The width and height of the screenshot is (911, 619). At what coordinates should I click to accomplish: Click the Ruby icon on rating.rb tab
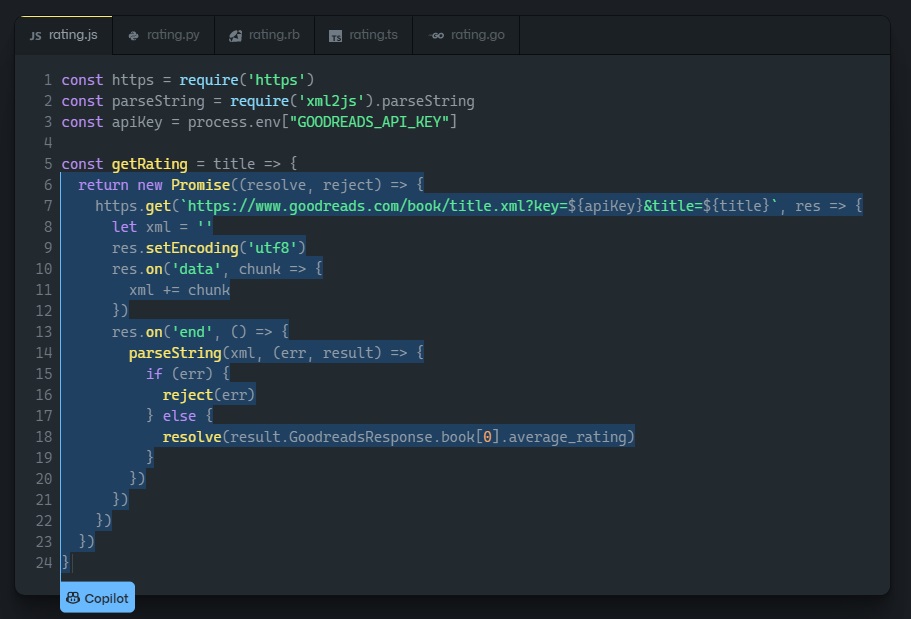tap(235, 35)
